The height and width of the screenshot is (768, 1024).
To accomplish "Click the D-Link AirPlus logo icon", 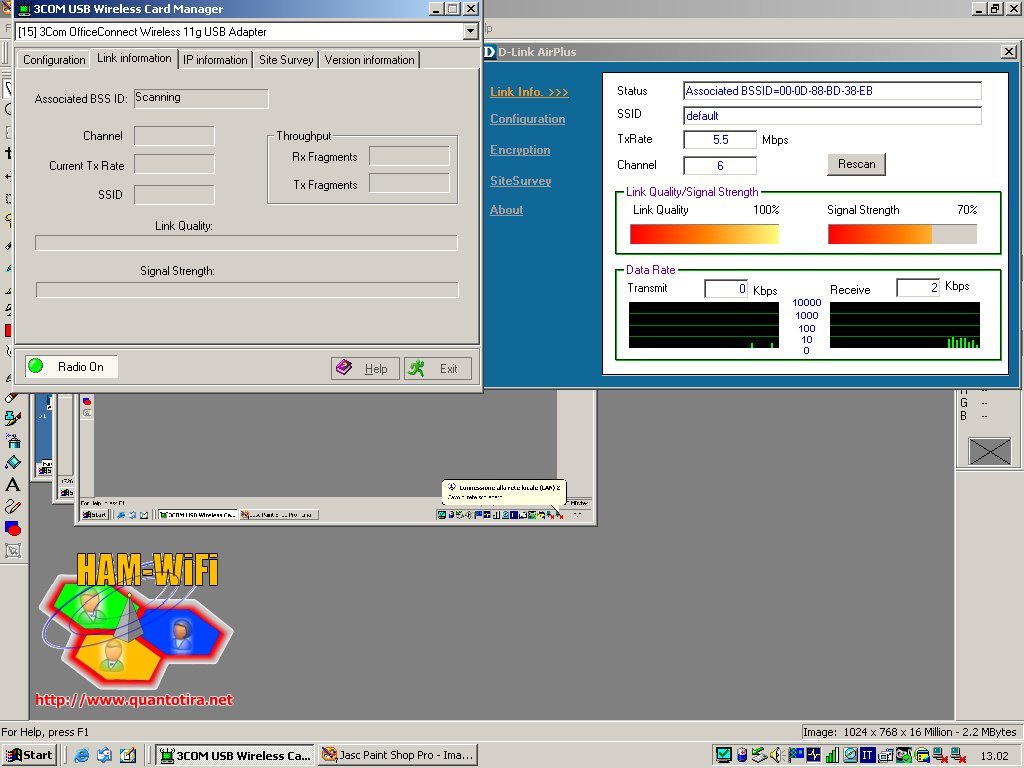I will 490,52.
